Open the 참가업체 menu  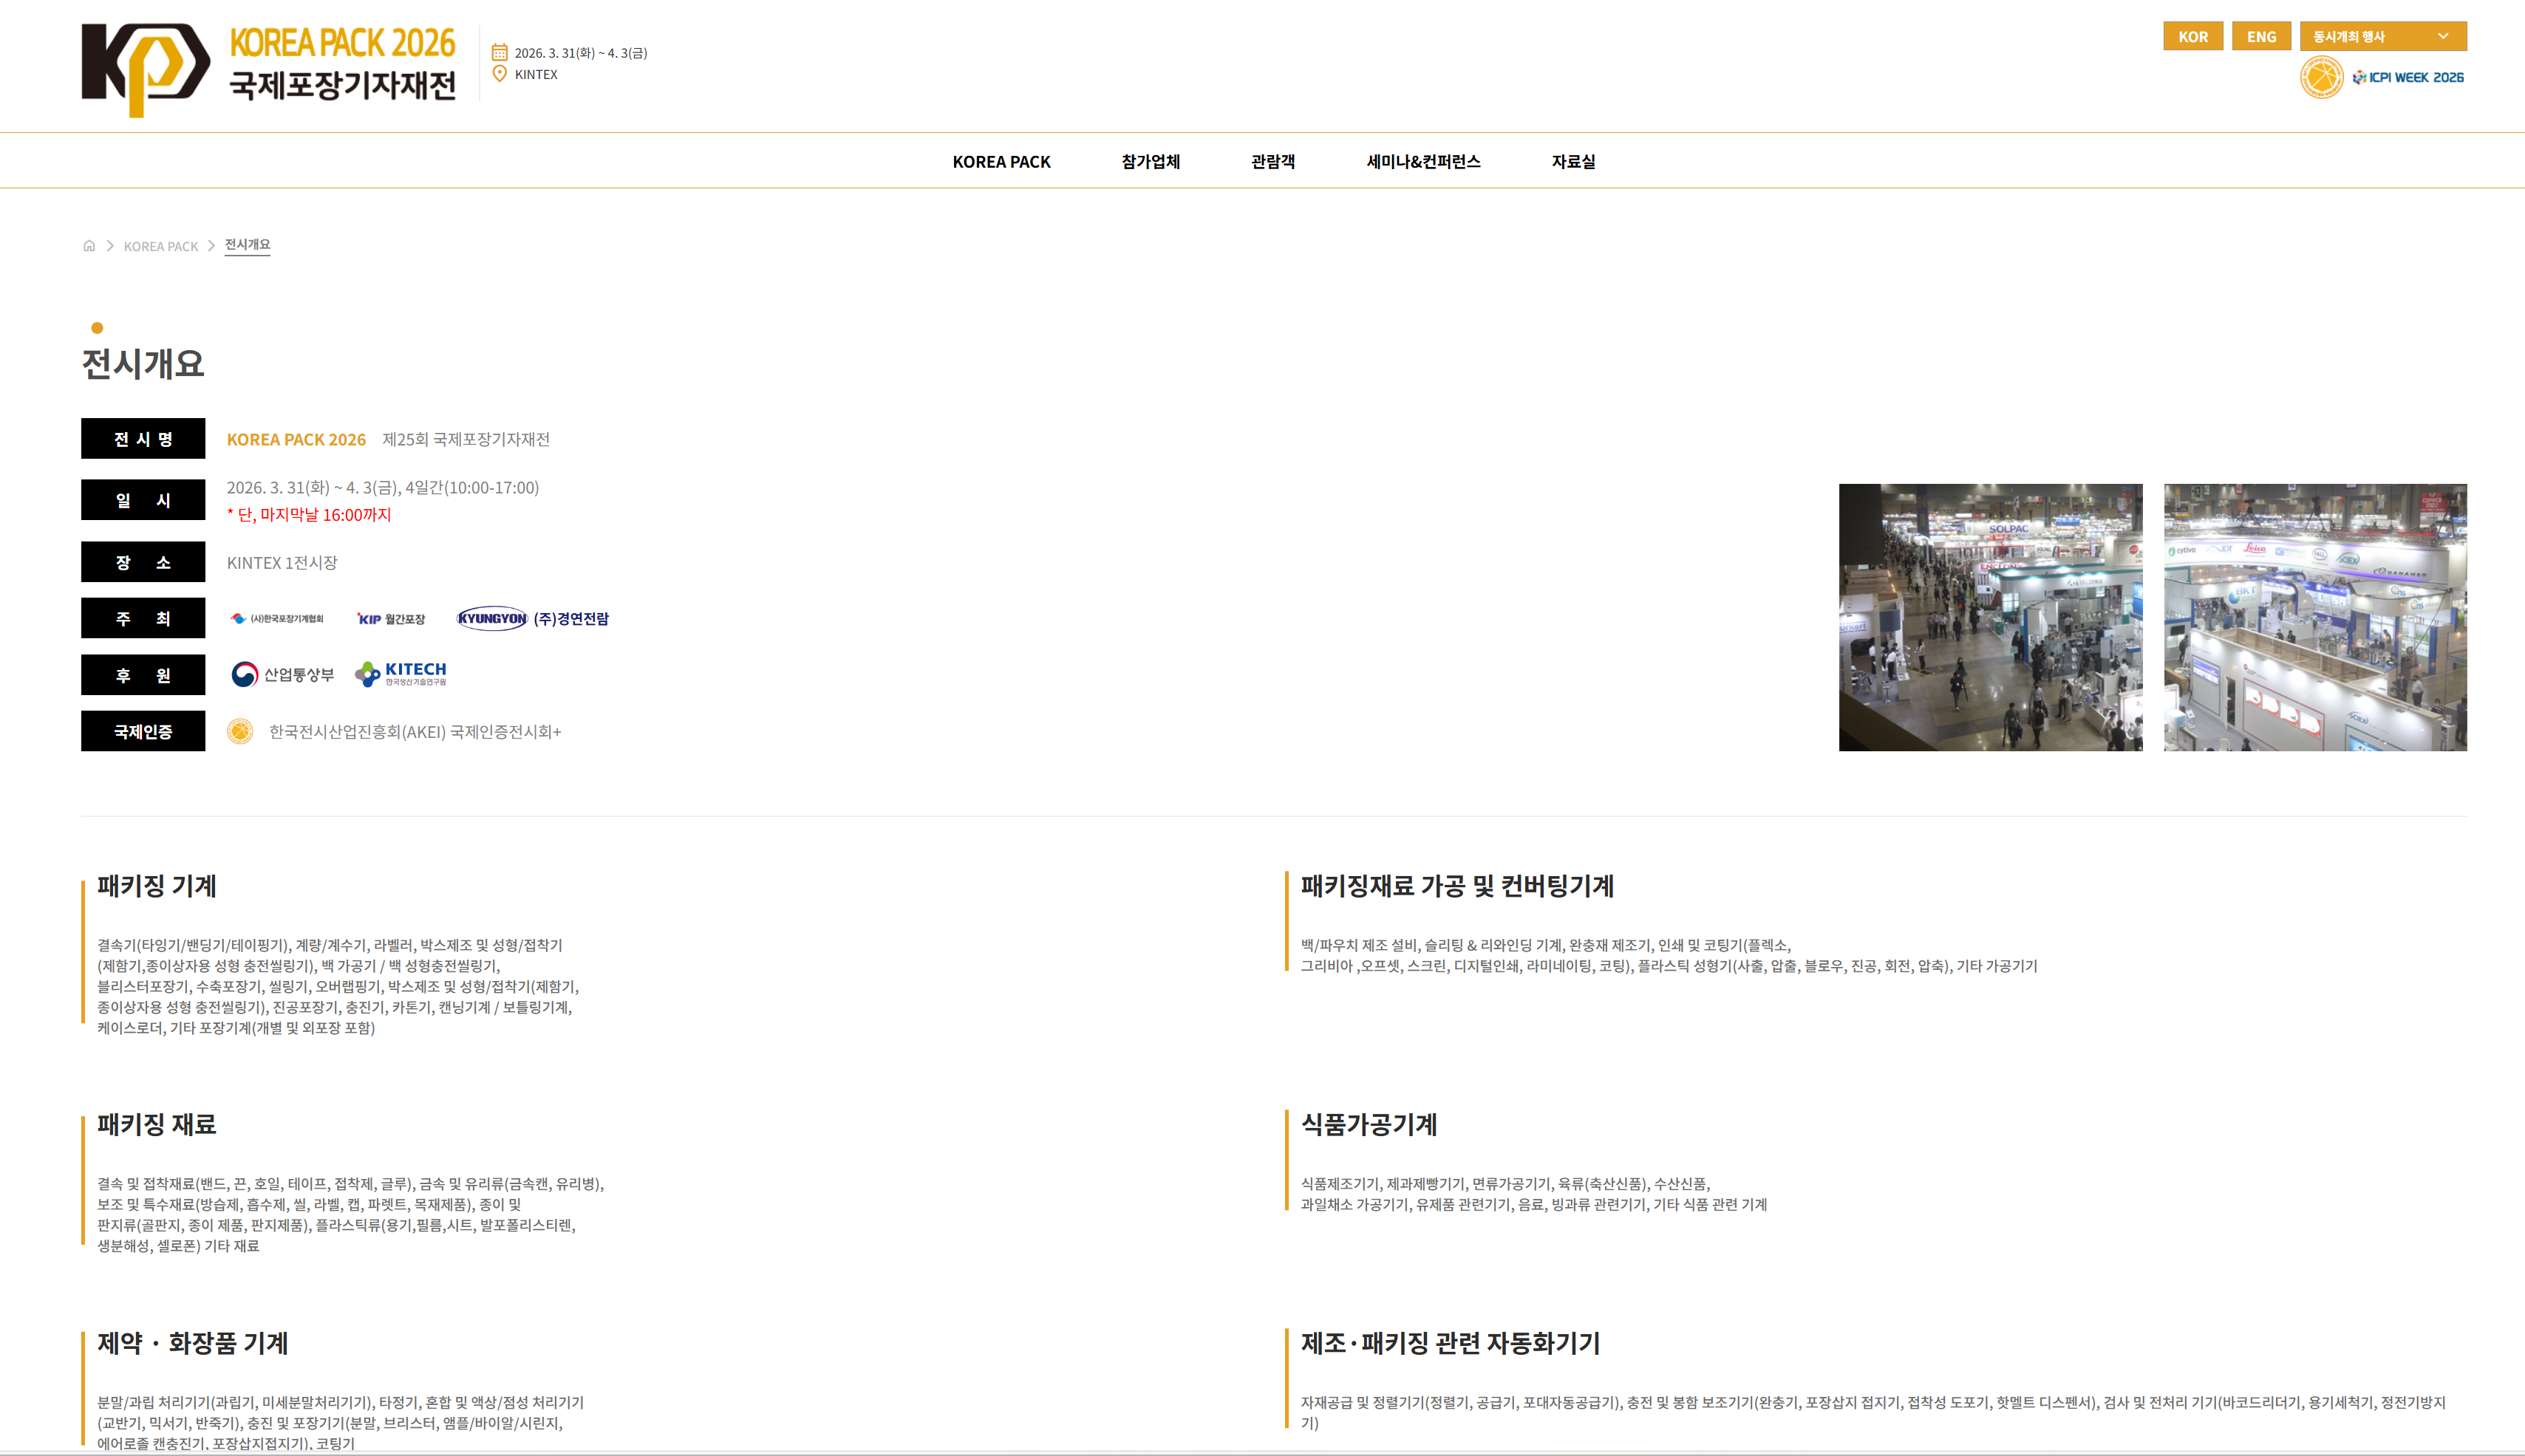click(x=1150, y=161)
